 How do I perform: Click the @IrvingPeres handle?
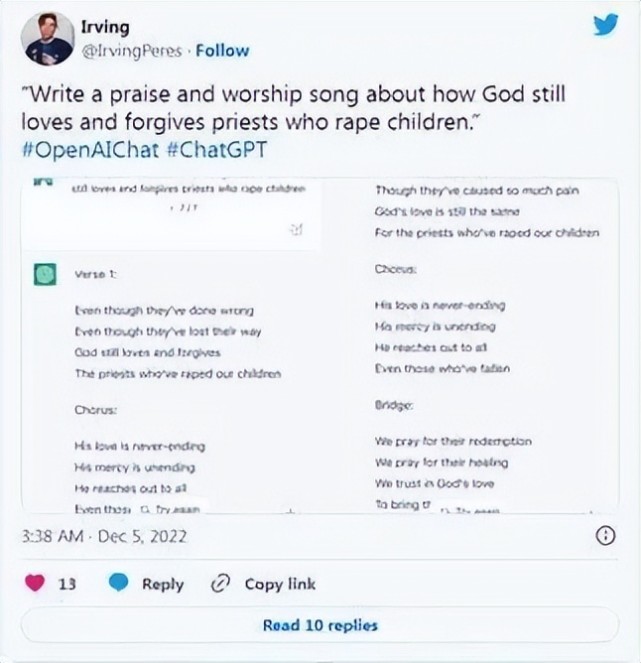coord(132,51)
